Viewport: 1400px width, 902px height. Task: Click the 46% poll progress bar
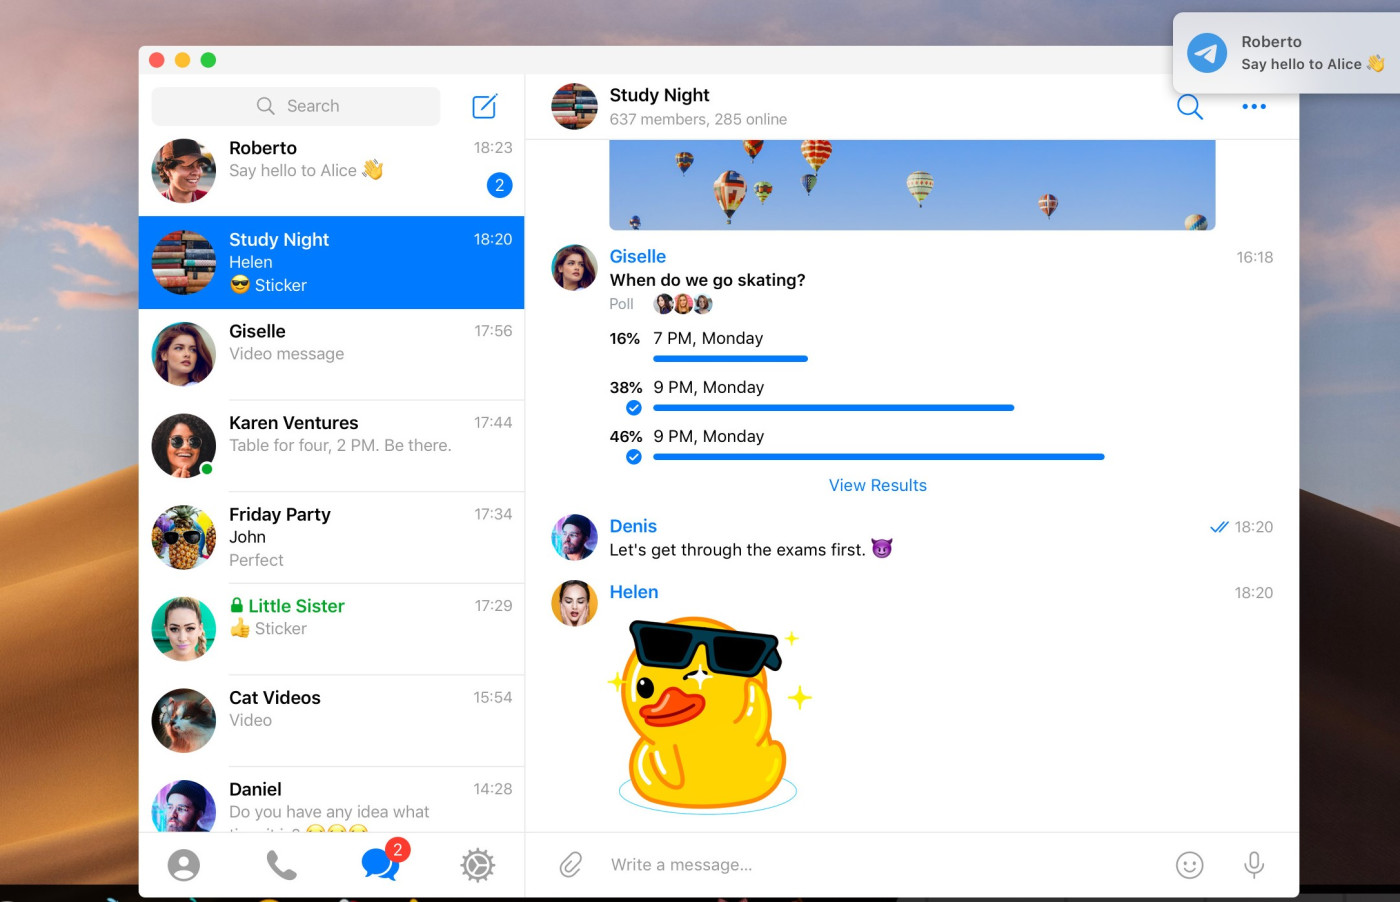[x=879, y=457]
